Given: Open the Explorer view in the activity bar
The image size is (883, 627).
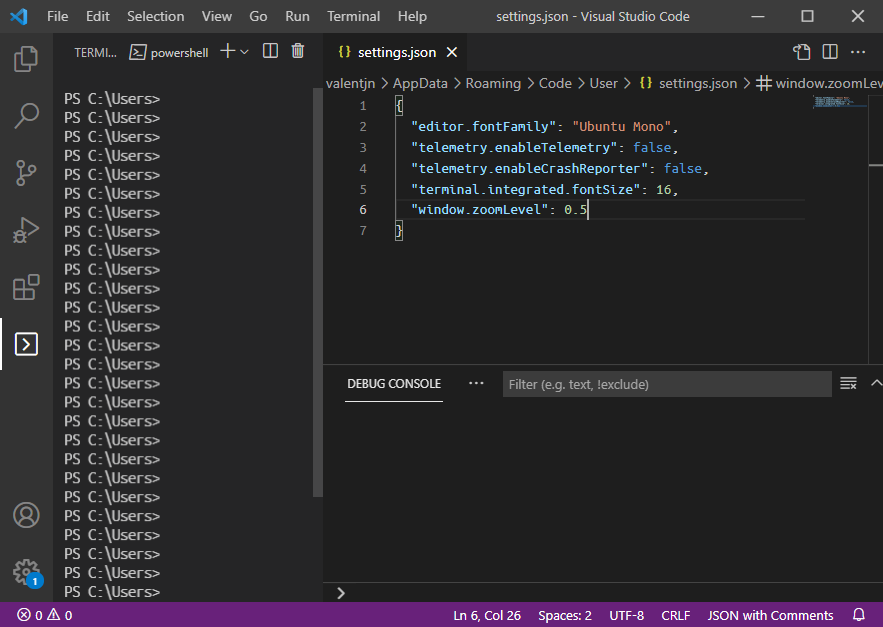Looking at the screenshot, I should coord(26,59).
